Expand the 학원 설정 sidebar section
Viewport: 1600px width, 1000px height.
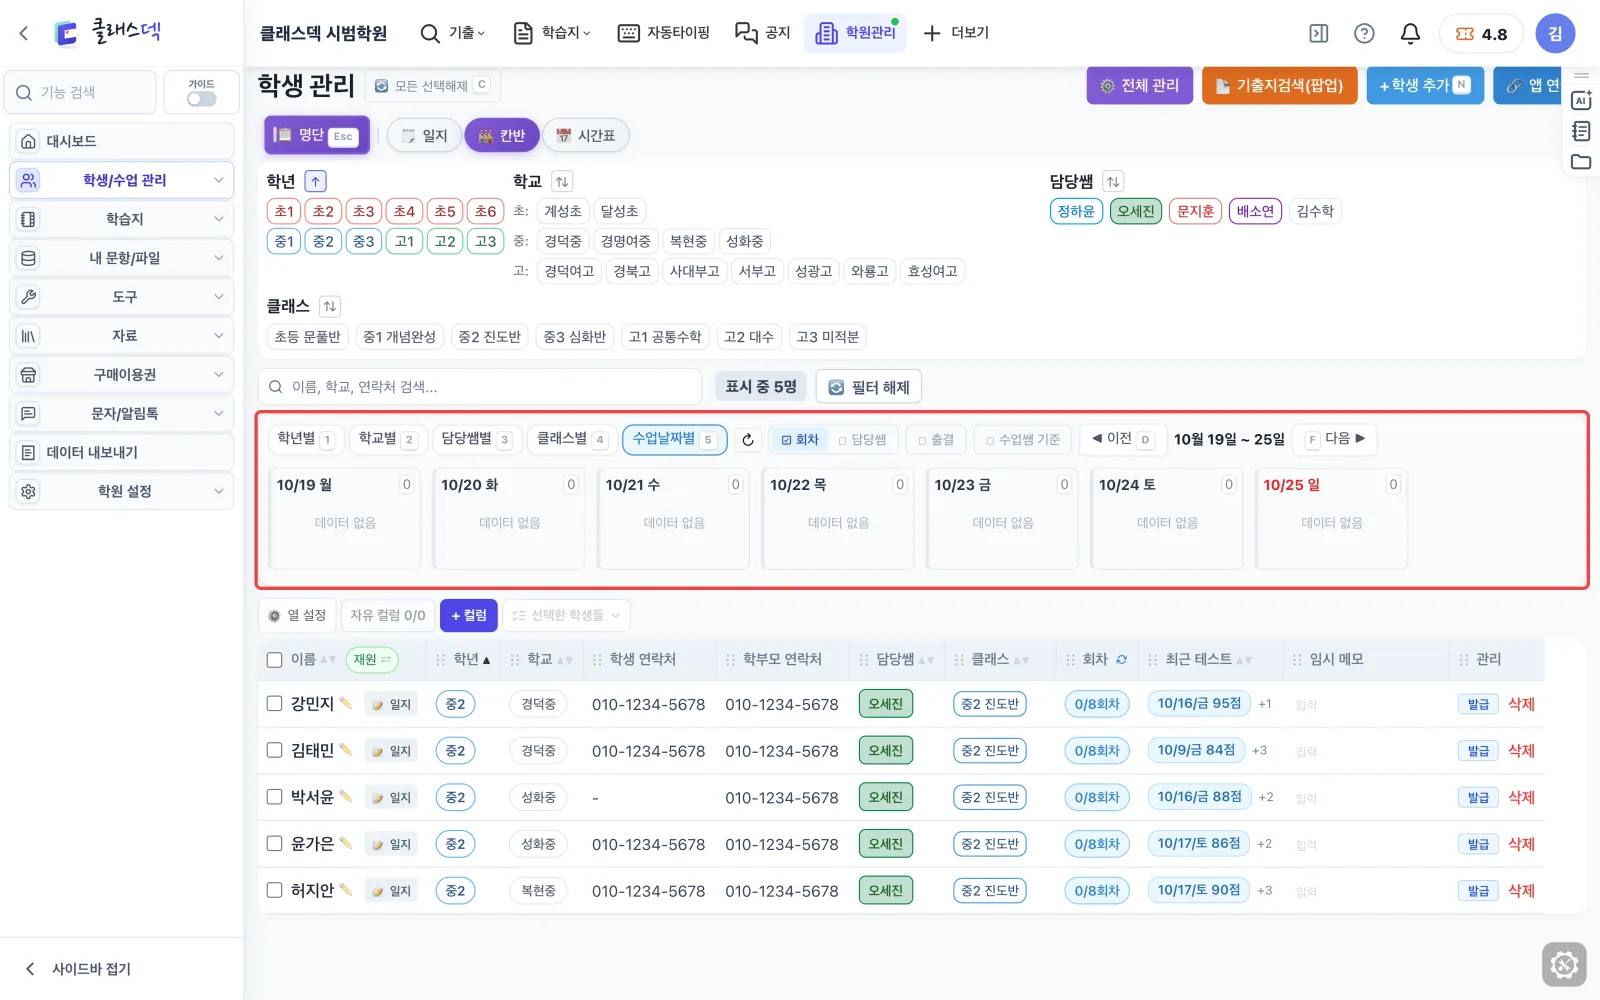pos(122,492)
